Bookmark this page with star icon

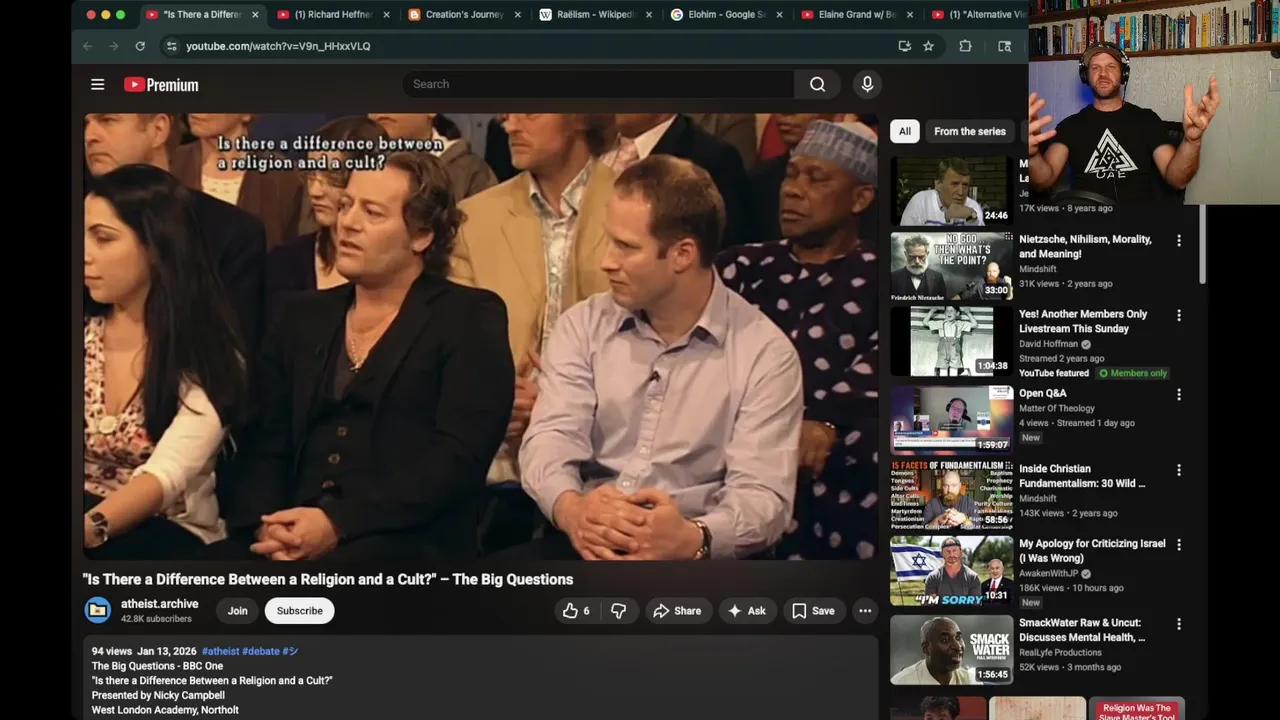pos(928,46)
